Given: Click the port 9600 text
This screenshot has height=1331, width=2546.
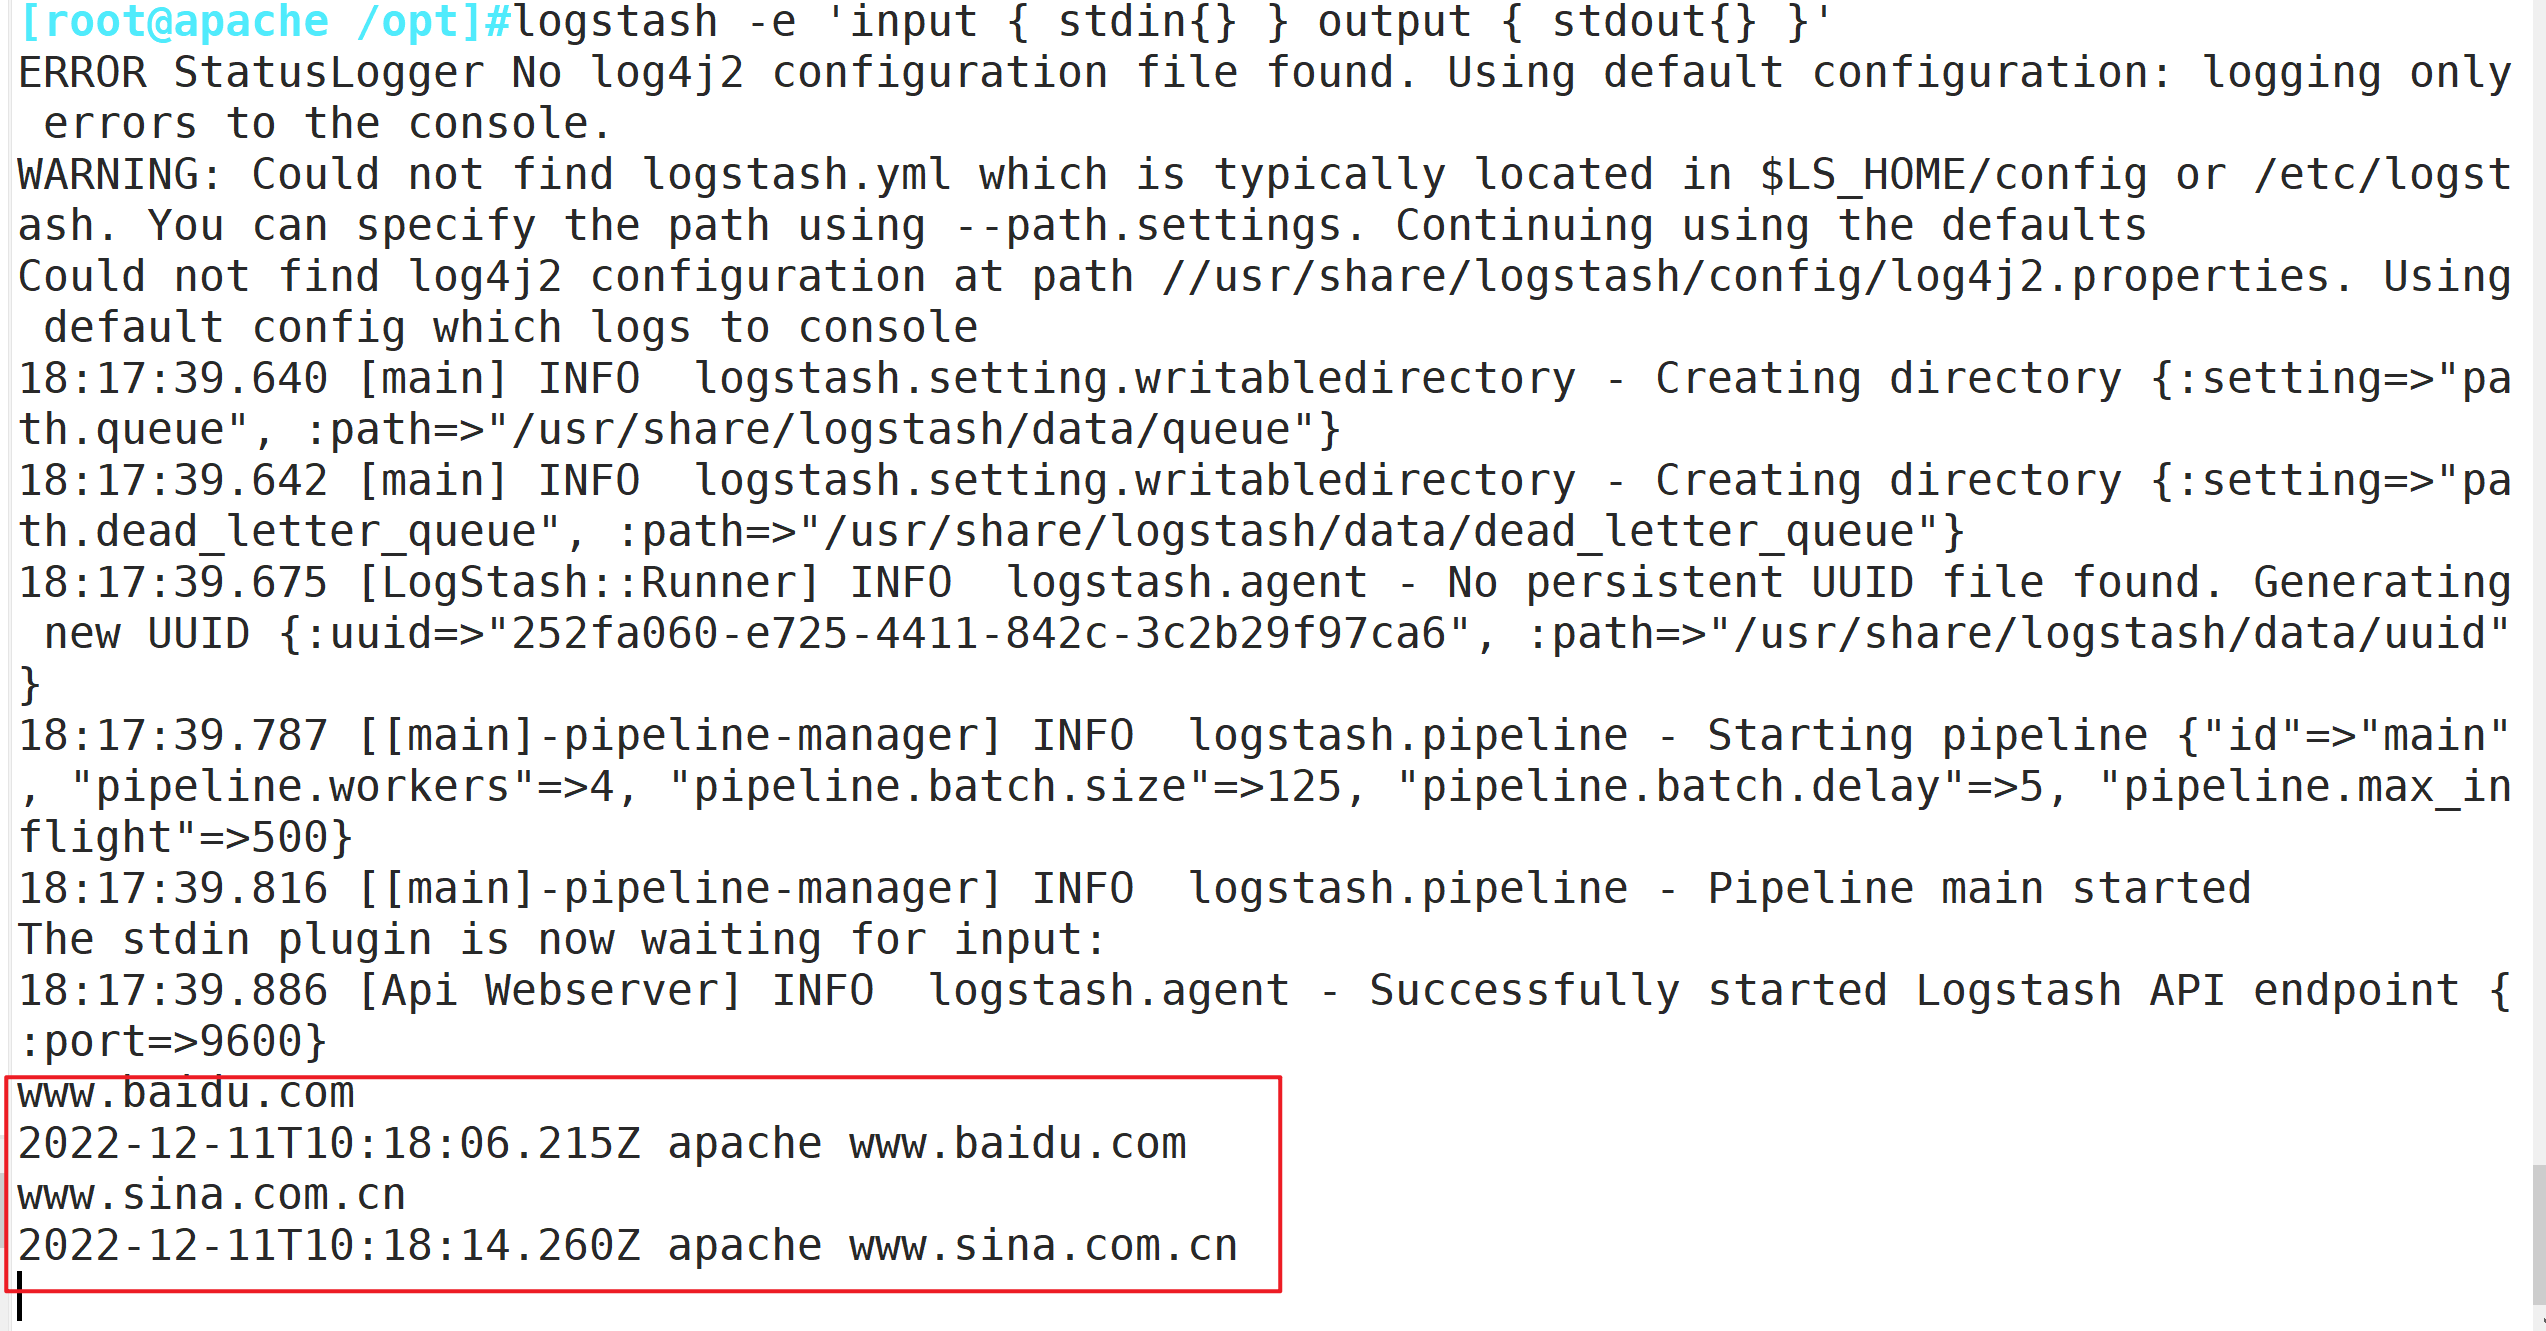Looking at the screenshot, I should 173,1042.
